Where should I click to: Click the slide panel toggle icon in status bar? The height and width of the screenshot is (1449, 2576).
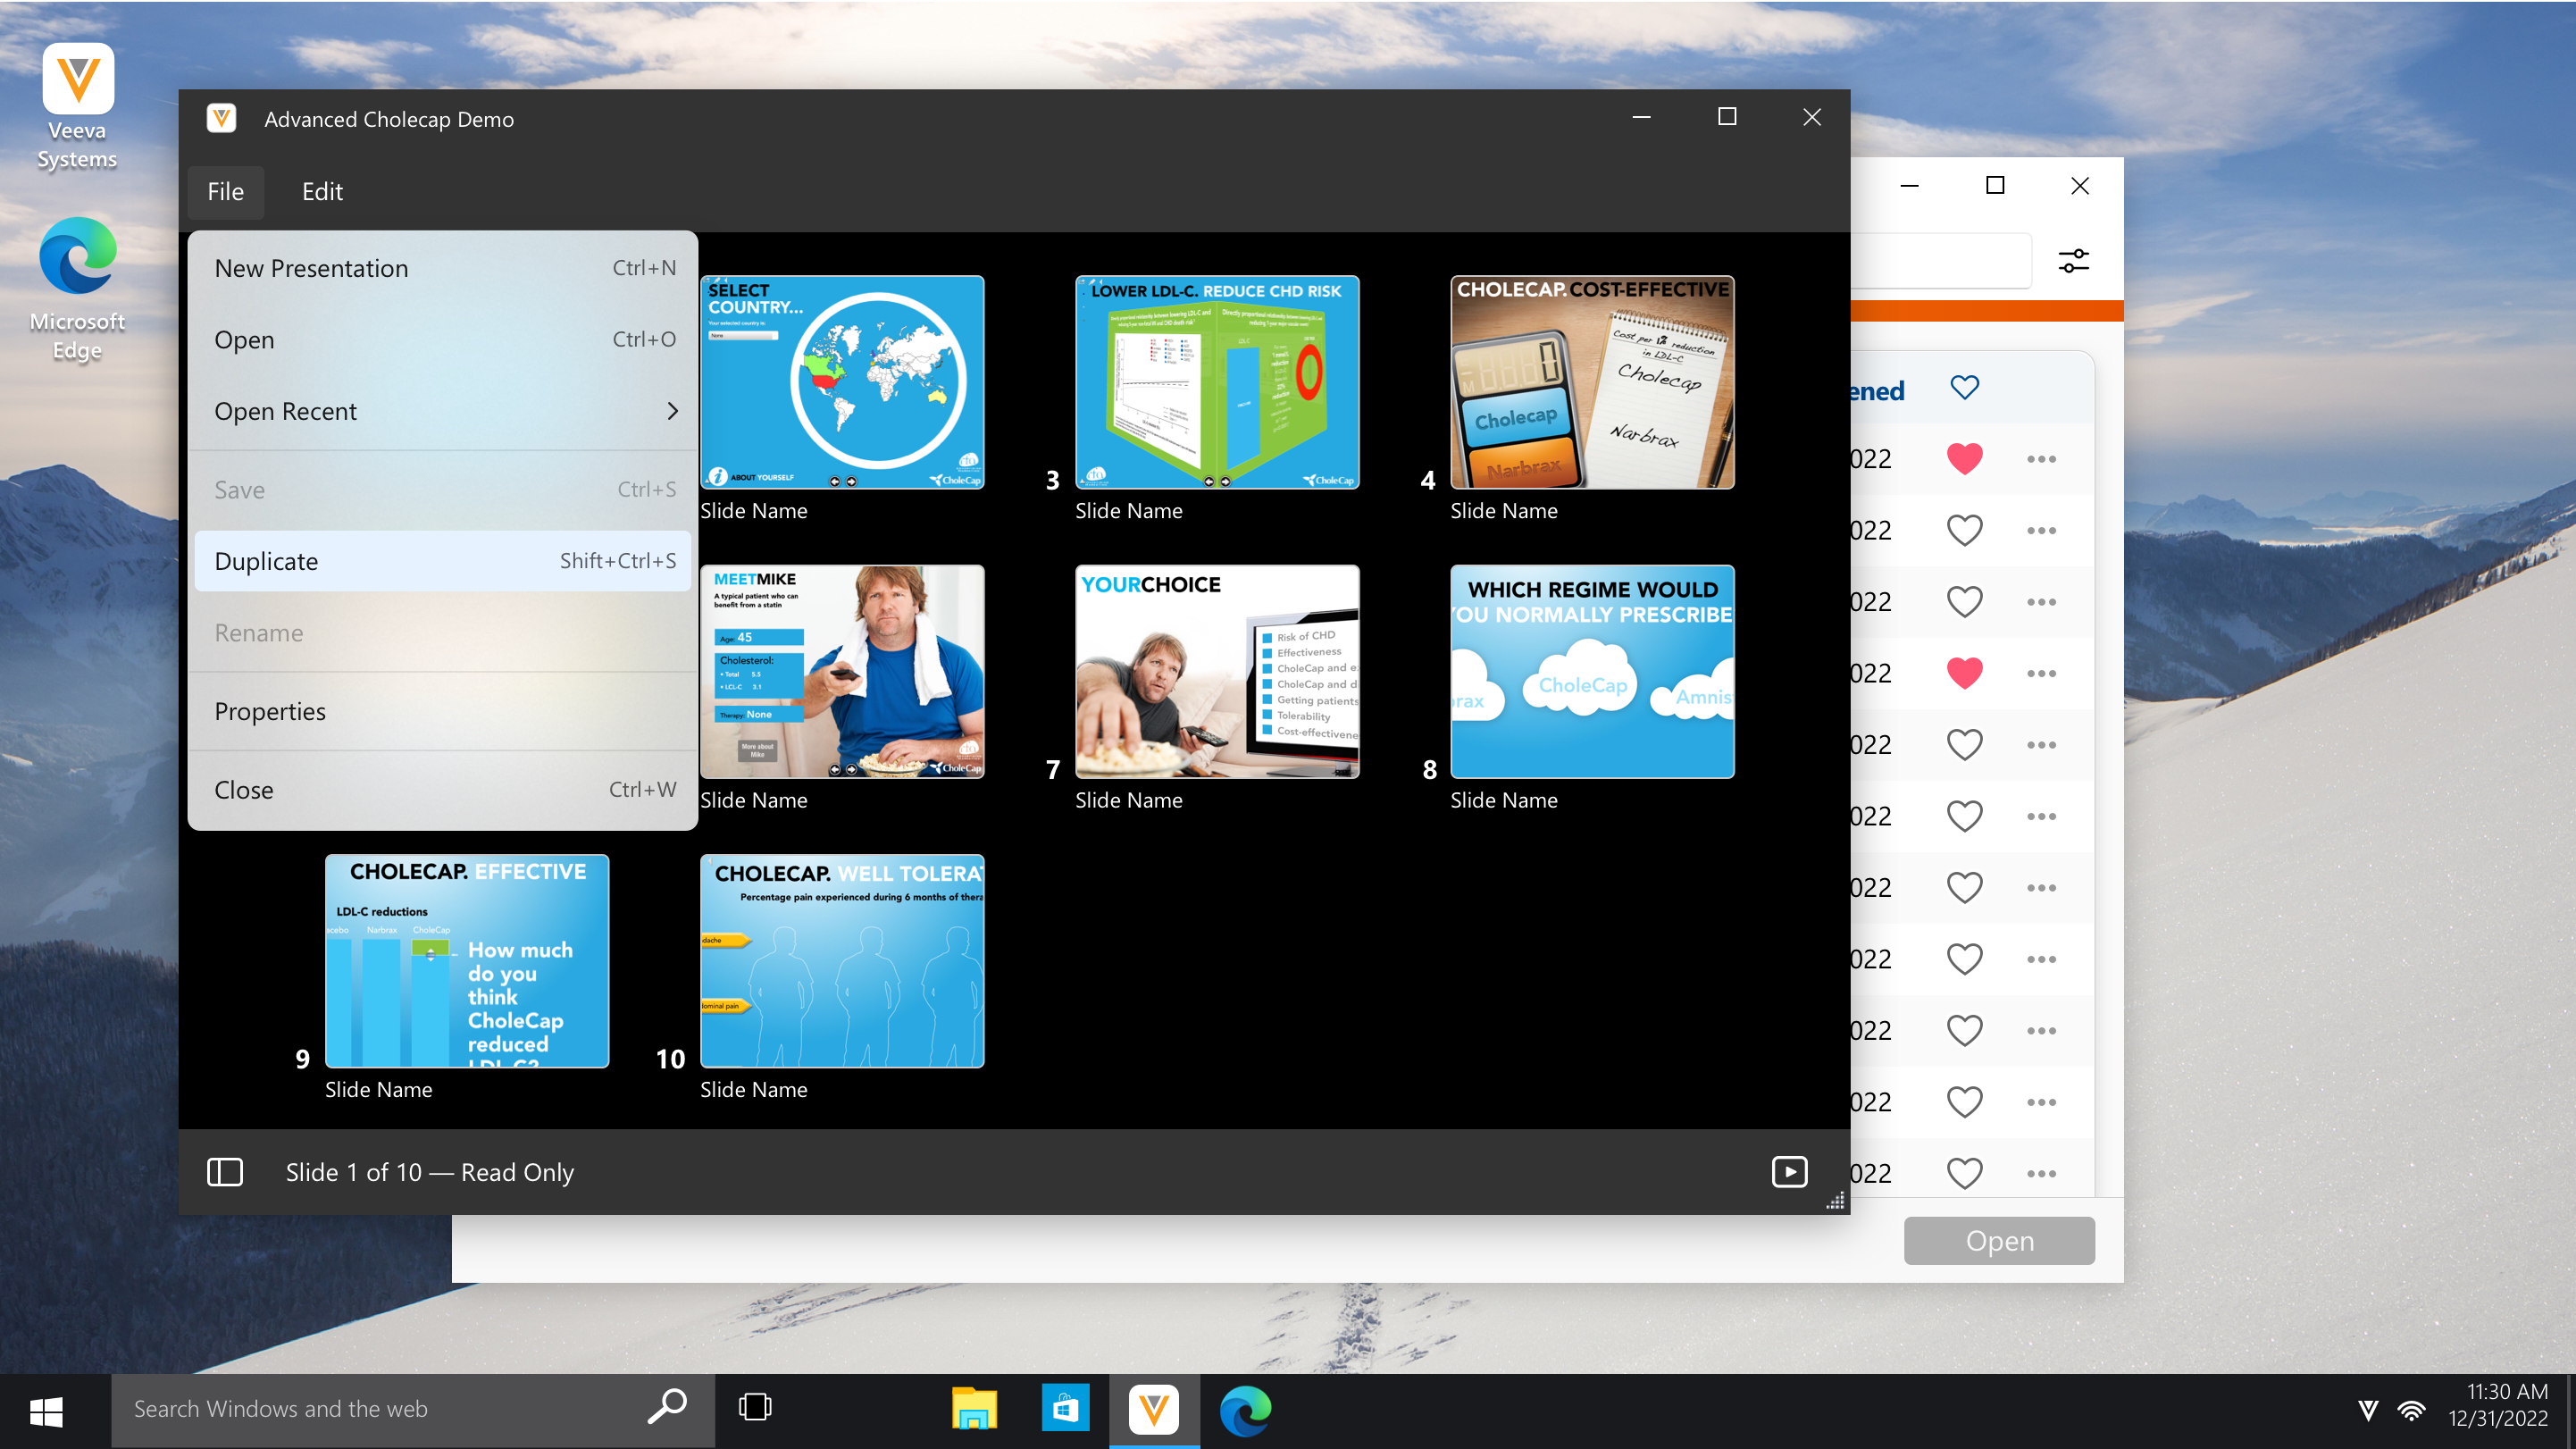(224, 1172)
